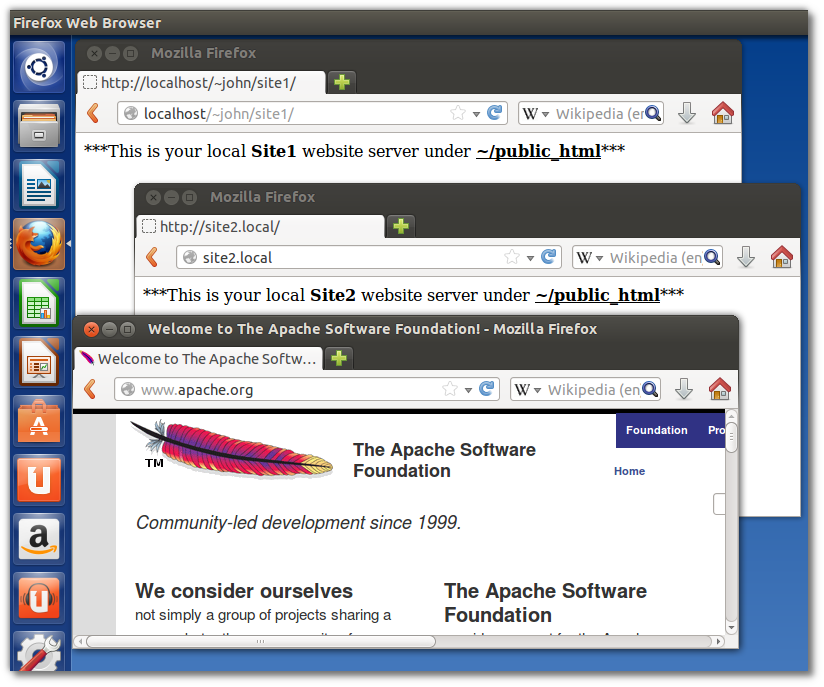Screen dimensions: 824x687
Task: Run Wikipedia search in the site1 window
Action: coord(653,113)
